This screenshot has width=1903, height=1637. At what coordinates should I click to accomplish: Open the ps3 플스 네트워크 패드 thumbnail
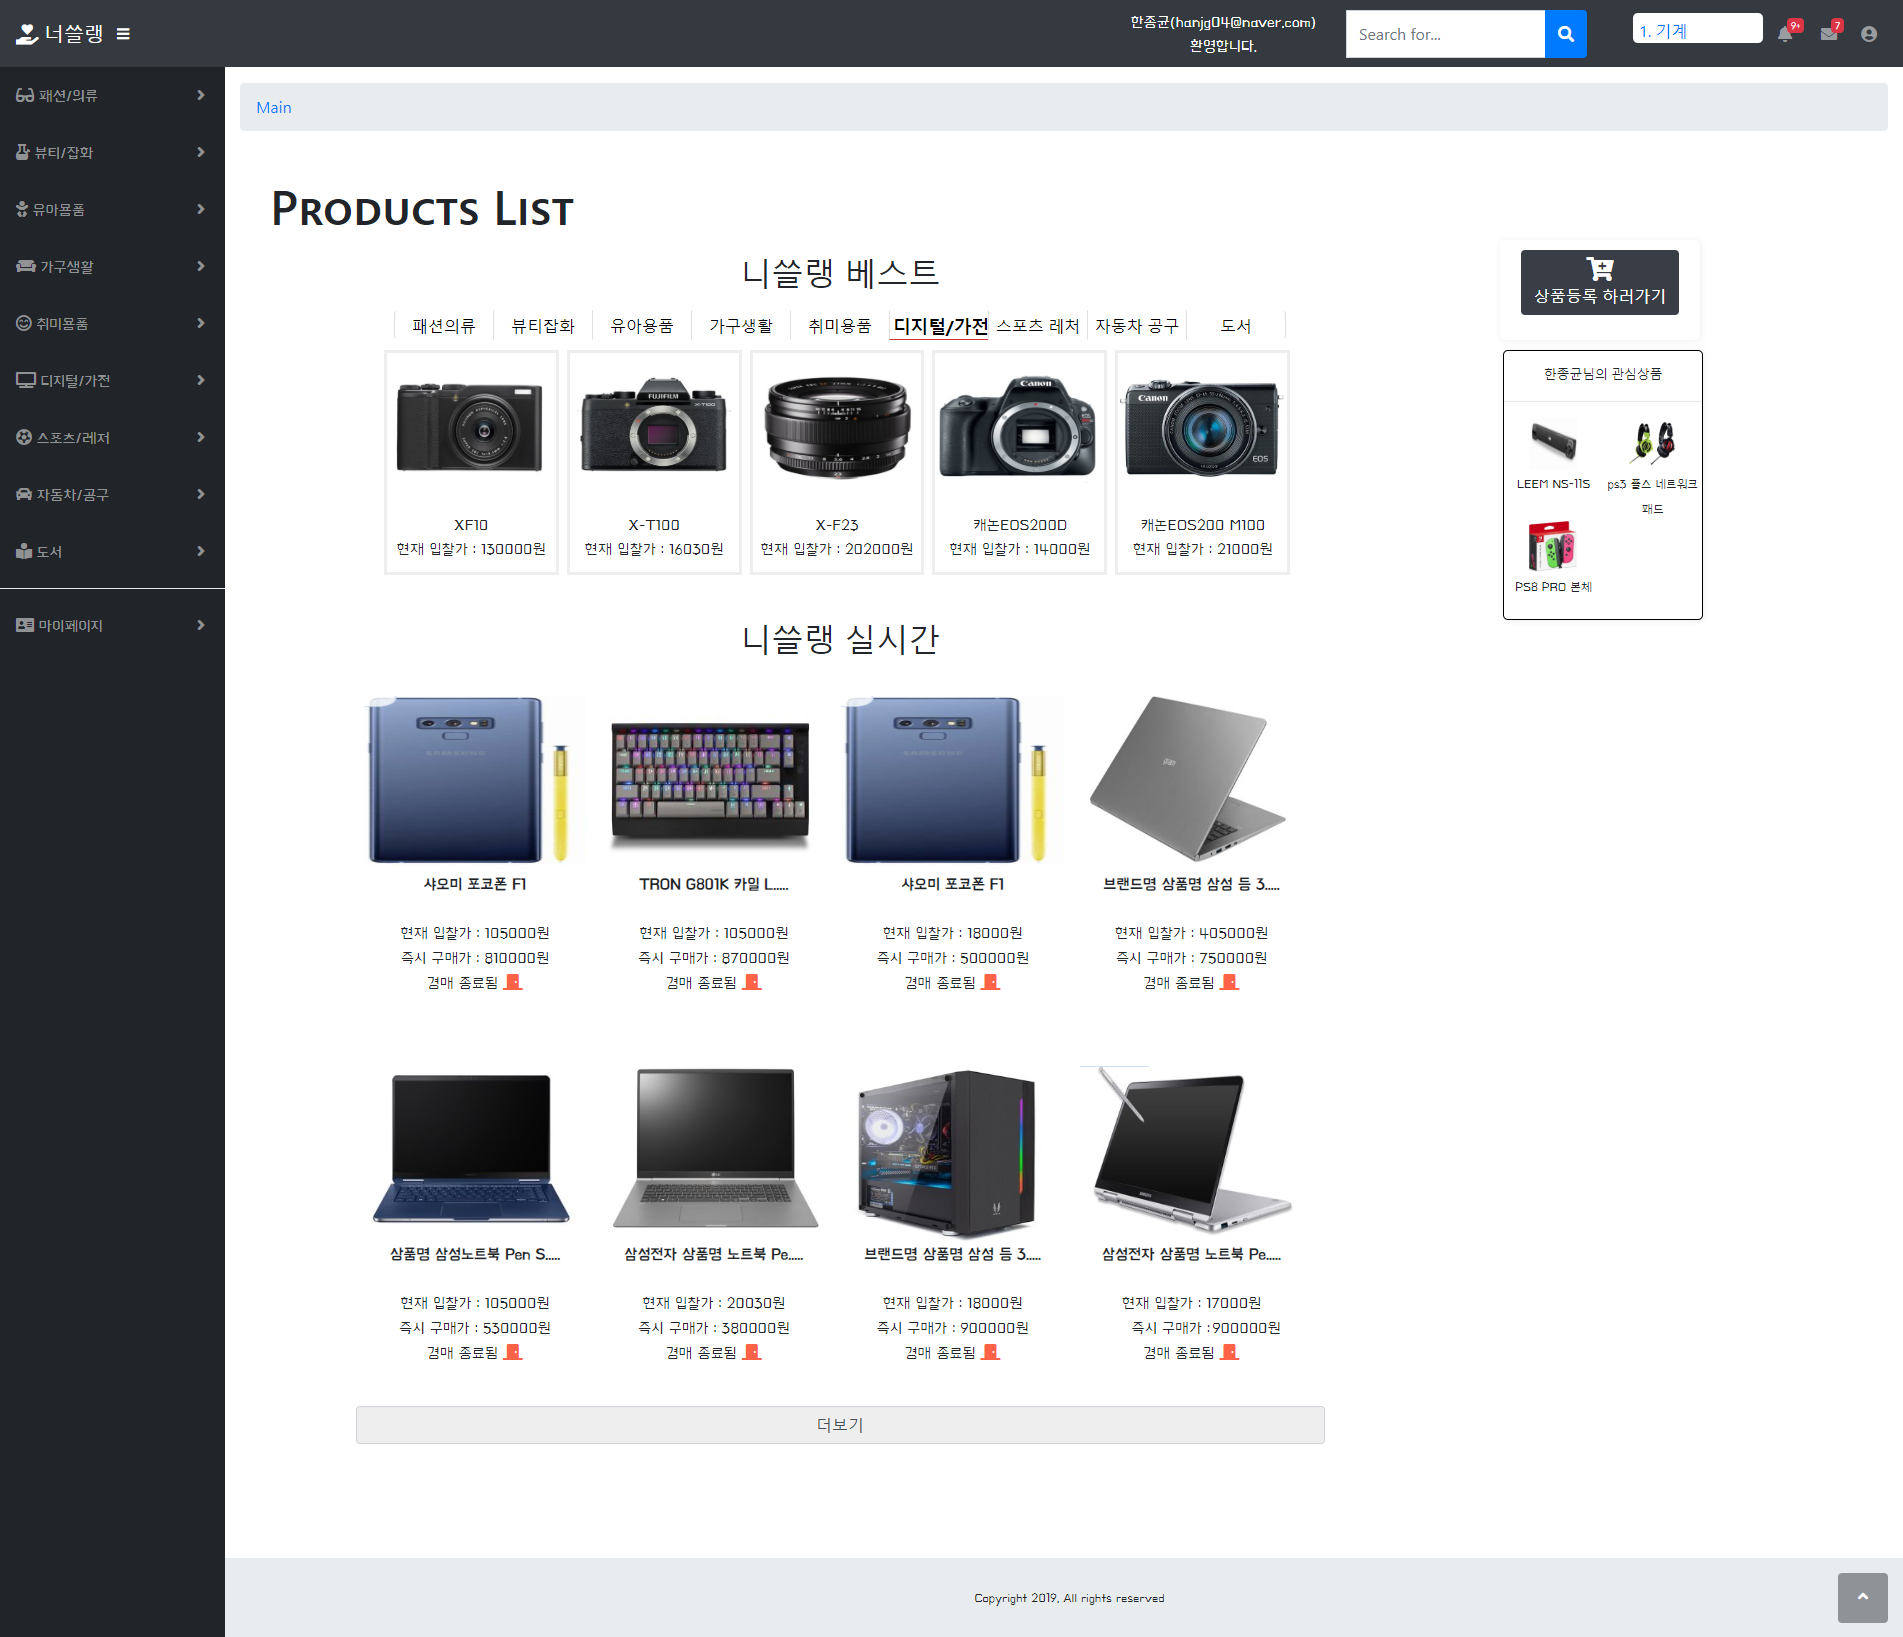click(1653, 441)
